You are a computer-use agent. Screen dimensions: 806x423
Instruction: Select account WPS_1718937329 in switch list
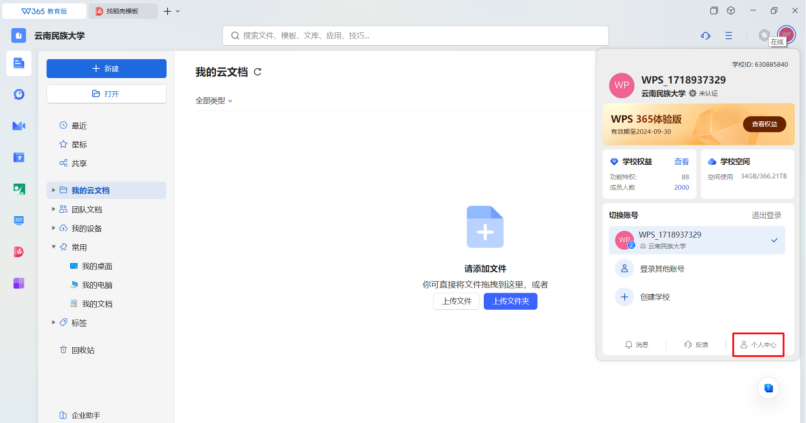coord(697,240)
